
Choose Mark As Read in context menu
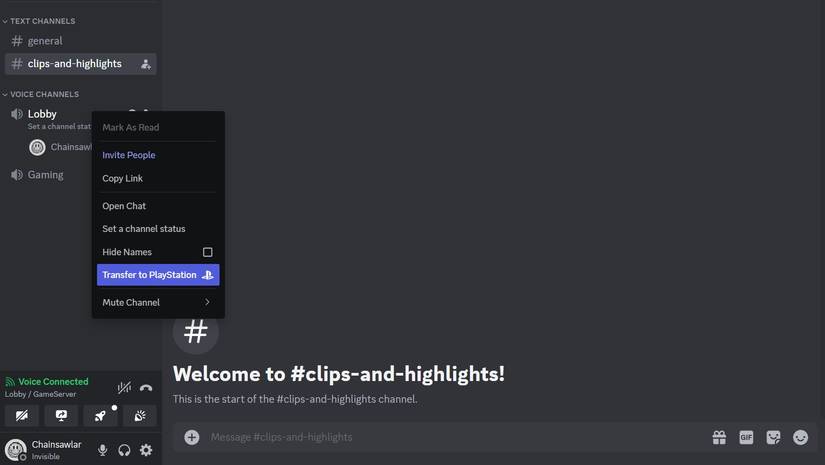(x=158, y=127)
